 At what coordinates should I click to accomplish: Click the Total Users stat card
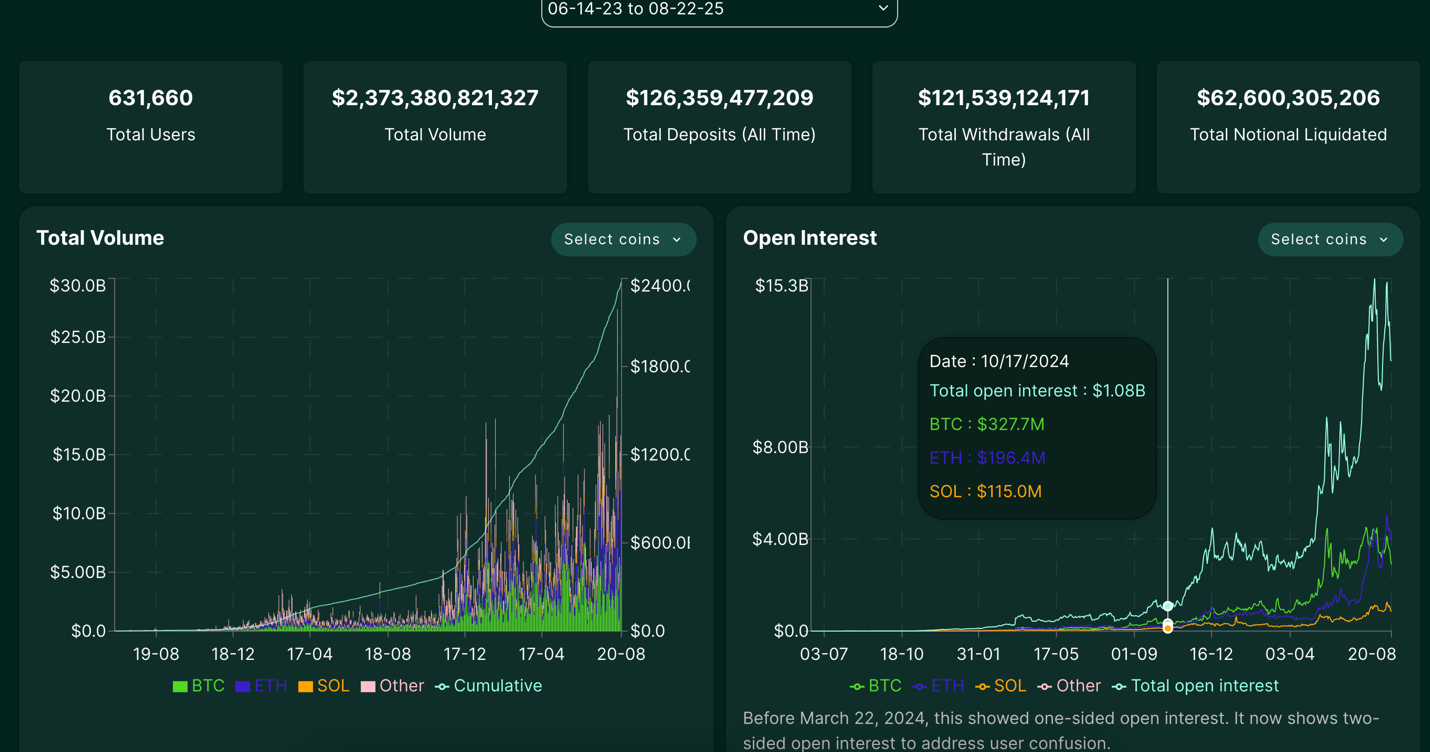coord(151,127)
